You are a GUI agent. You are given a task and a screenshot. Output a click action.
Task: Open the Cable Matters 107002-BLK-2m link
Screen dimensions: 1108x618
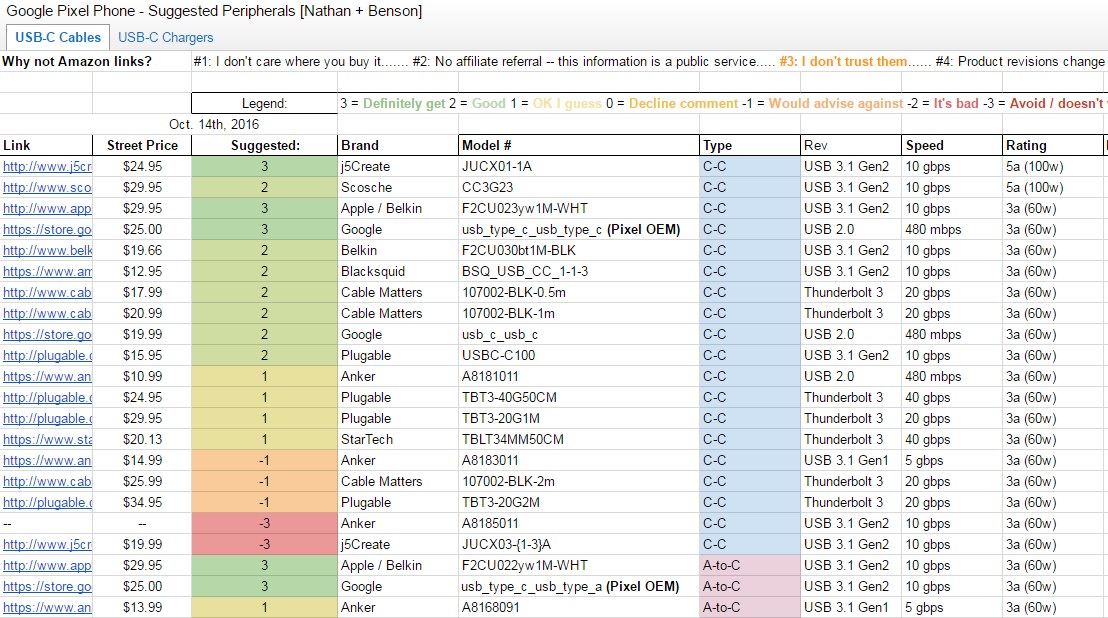47,482
